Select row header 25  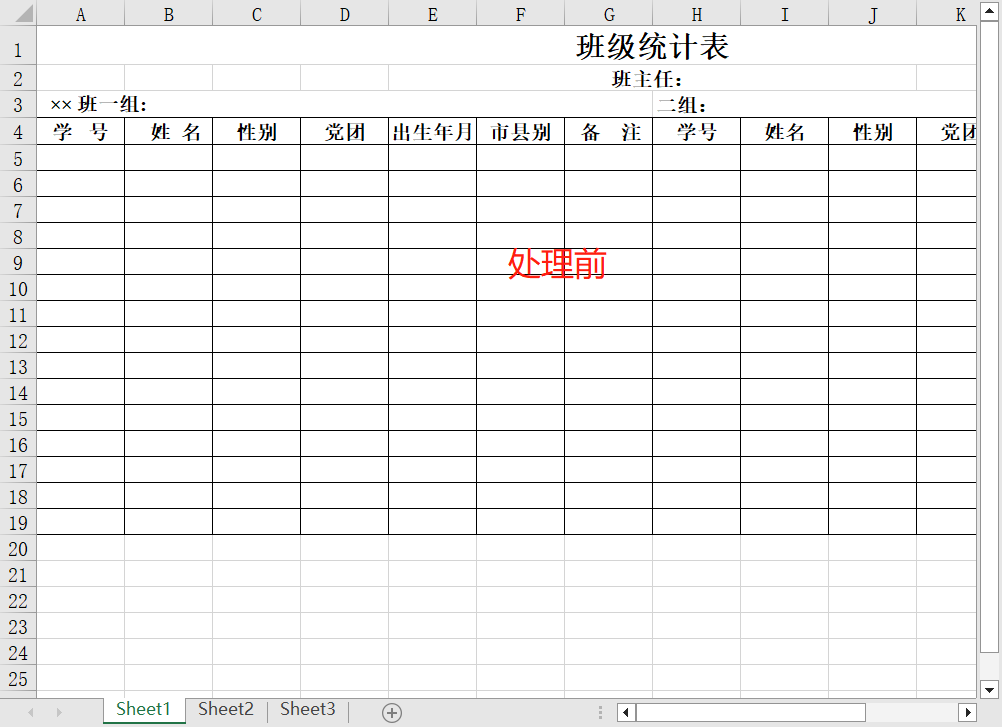pyautogui.click(x=17, y=679)
